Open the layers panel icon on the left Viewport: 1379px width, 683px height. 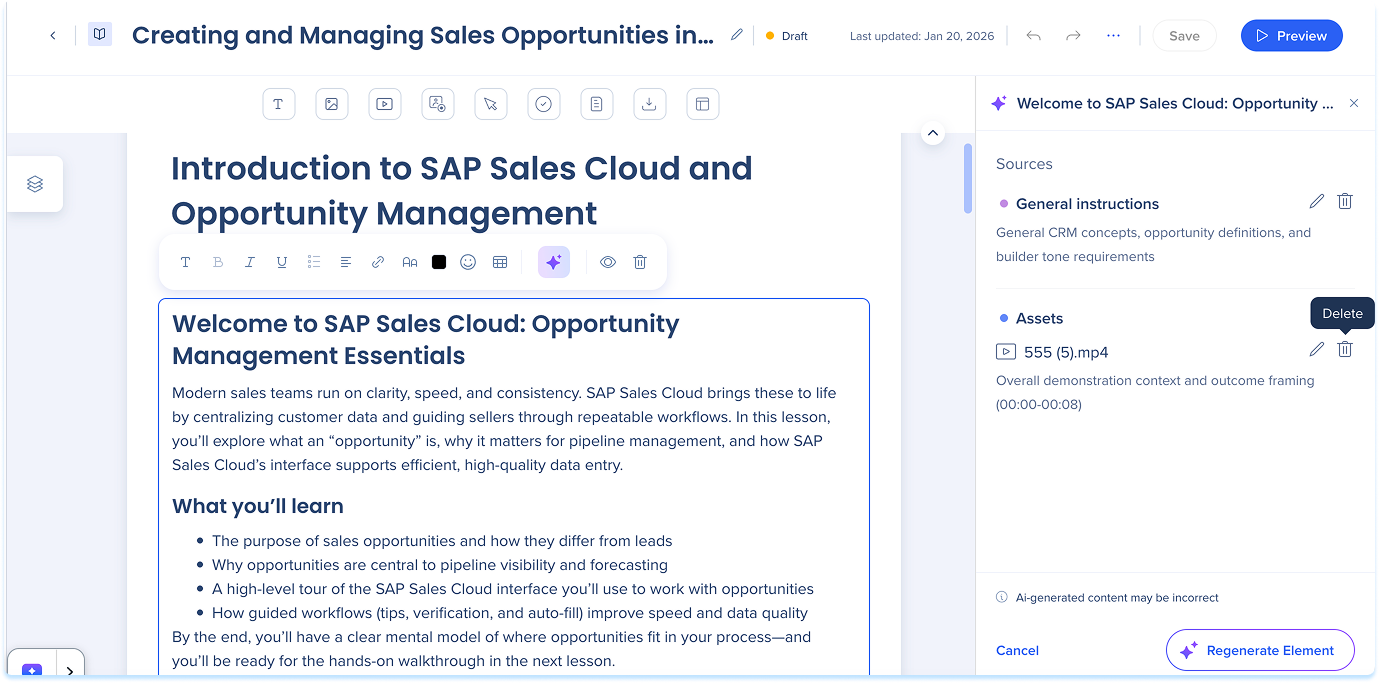pos(35,184)
